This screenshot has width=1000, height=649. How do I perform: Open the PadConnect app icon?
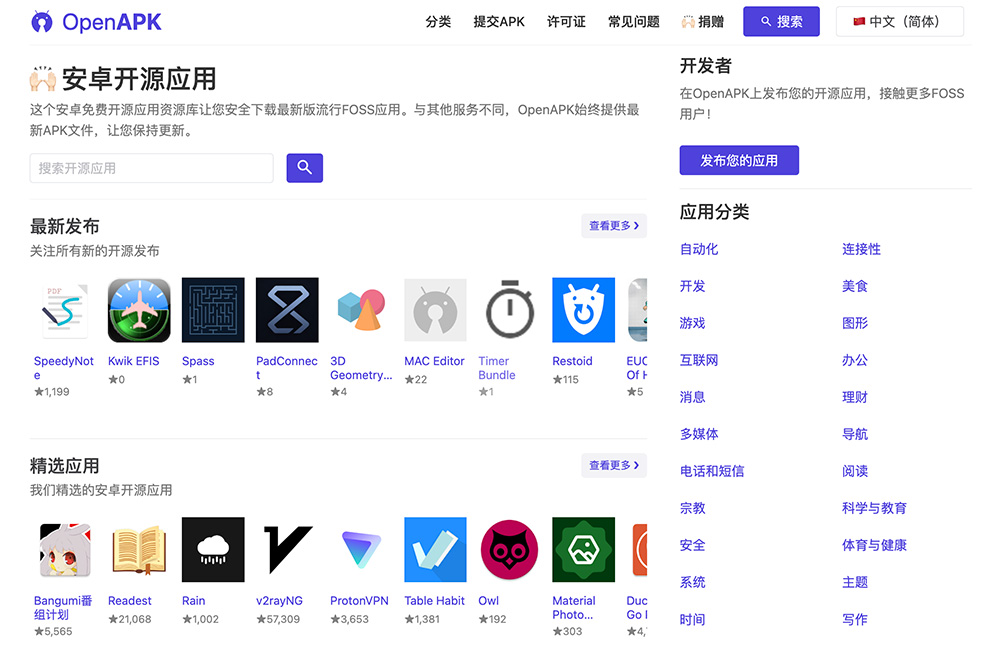click(x=287, y=310)
